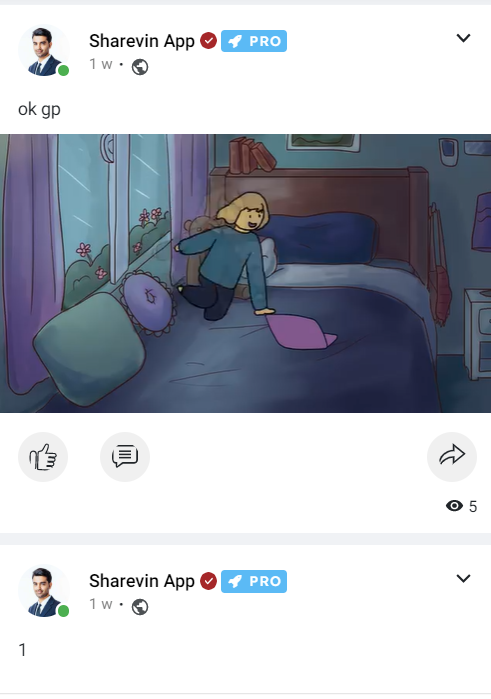This screenshot has width=491, height=699.
Task: Like the "ok gp" post with thumbs-up
Action: [x=43, y=456]
